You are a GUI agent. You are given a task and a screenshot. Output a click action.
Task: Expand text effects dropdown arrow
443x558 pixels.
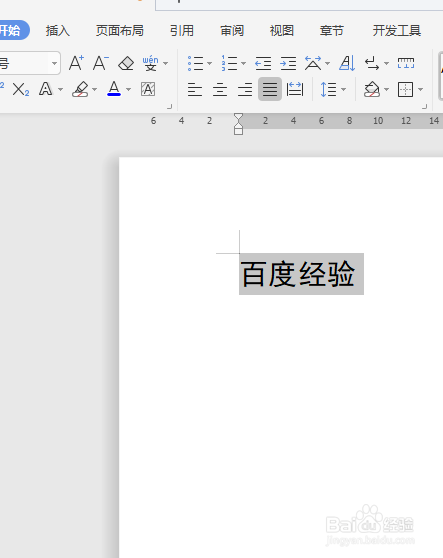click(x=60, y=89)
